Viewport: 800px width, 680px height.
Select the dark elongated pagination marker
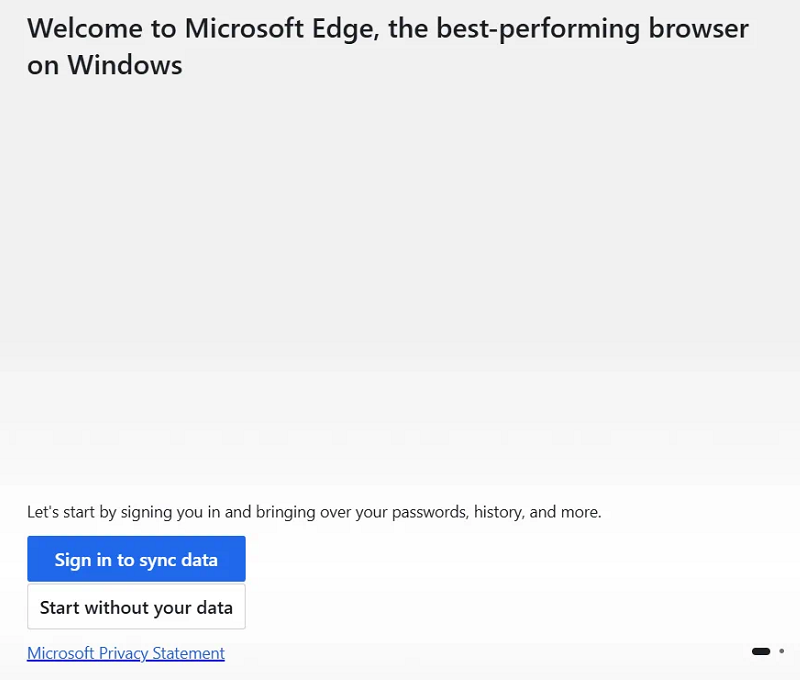click(x=761, y=651)
